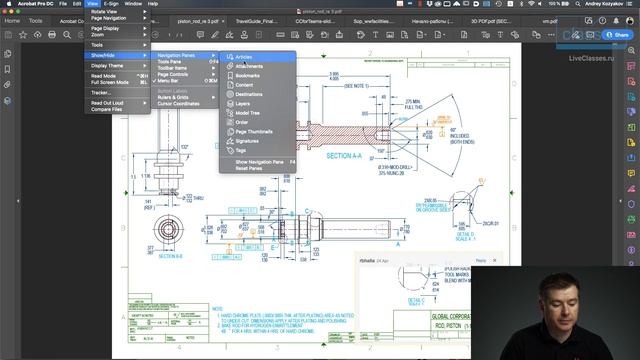The image size is (640, 360).
Task: Open Bookmarks panel icon in left sidebar
Action: click(7, 69)
